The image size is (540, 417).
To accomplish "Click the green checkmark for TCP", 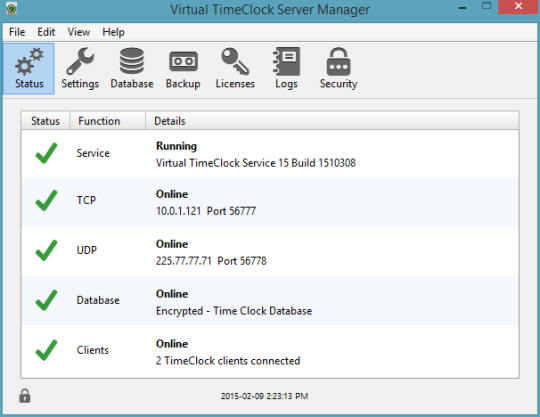I will tap(46, 200).
